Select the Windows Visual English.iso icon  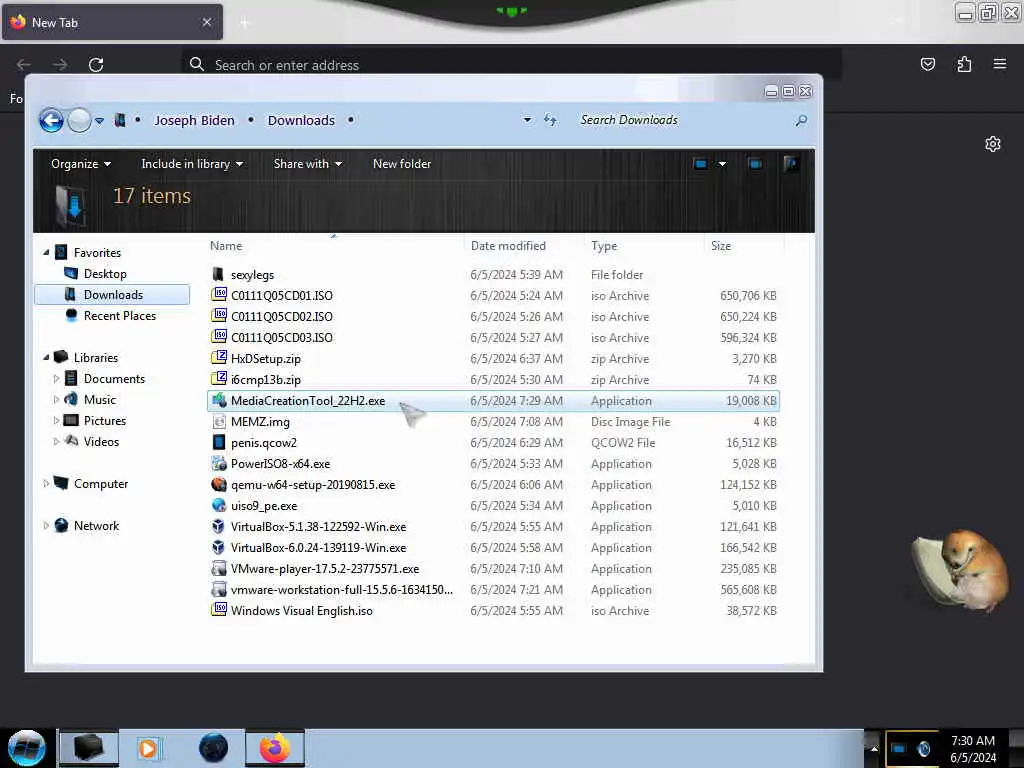tap(219, 611)
